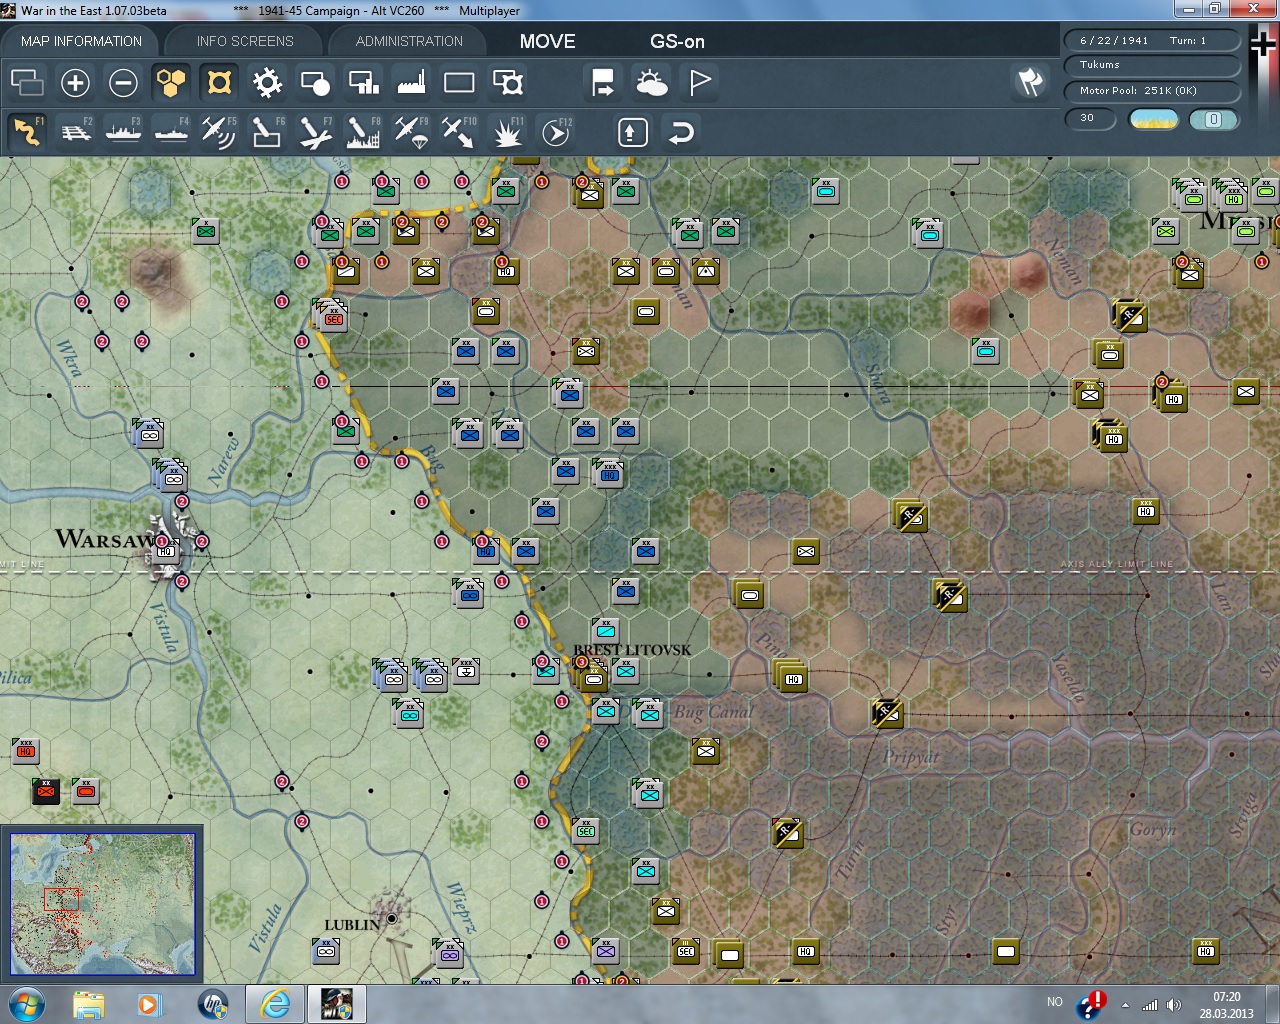Open the HP taskbar icon

click(212, 1004)
